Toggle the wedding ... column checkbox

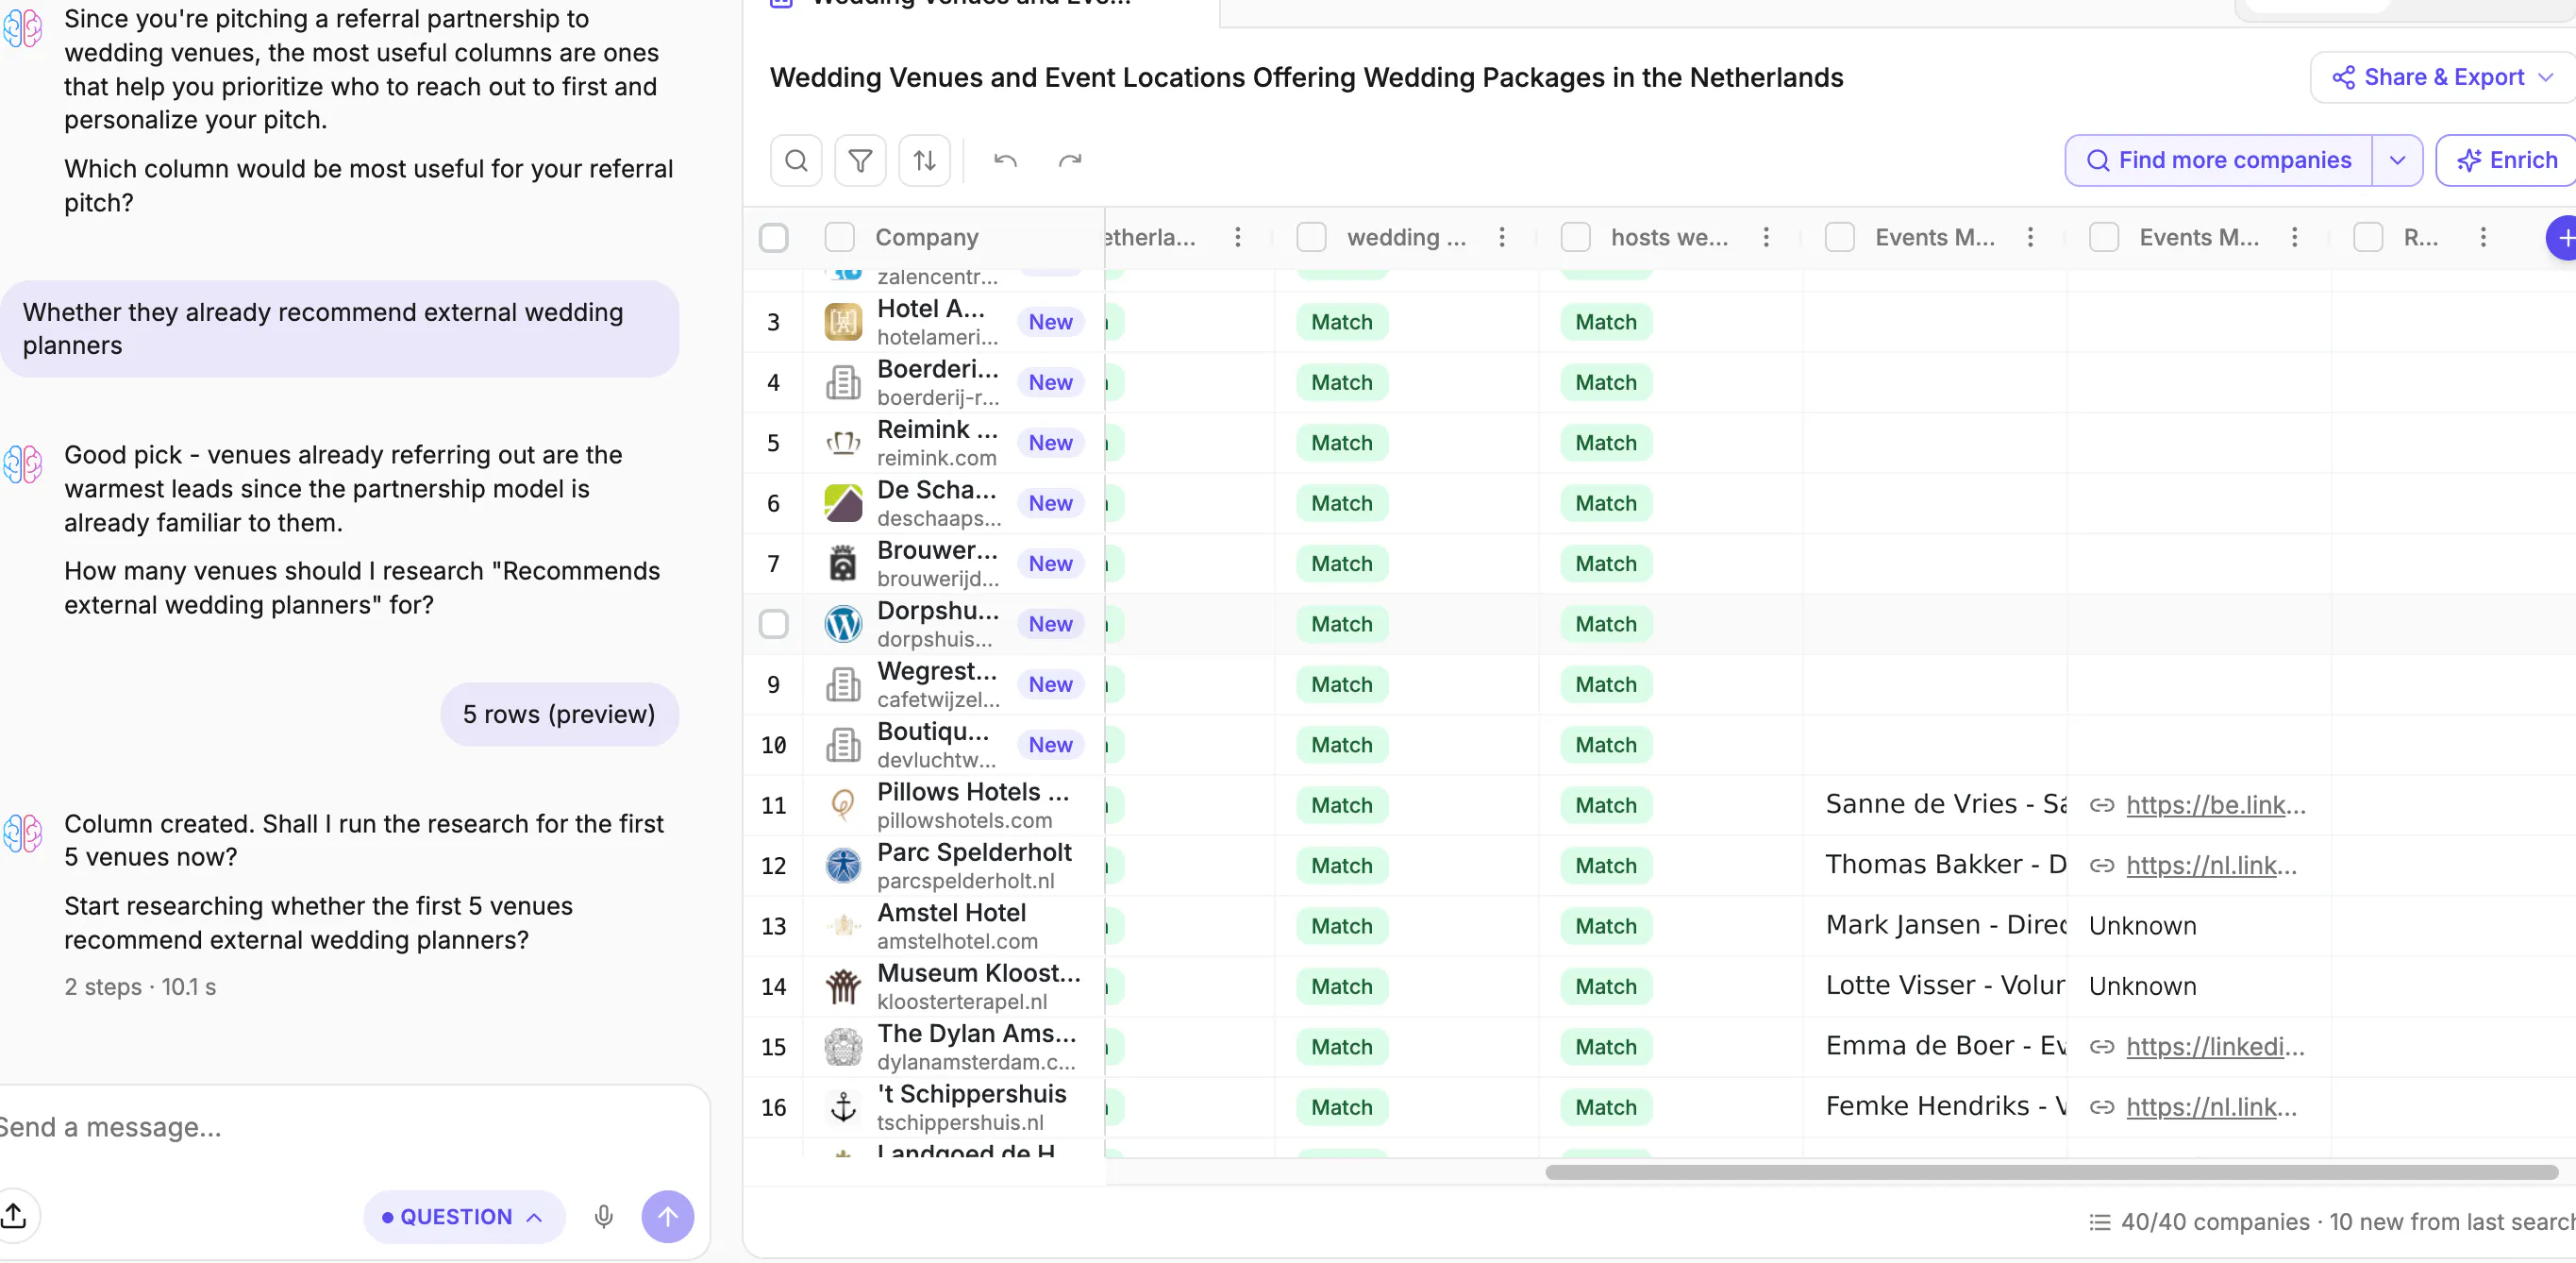[x=1311, y=237]
